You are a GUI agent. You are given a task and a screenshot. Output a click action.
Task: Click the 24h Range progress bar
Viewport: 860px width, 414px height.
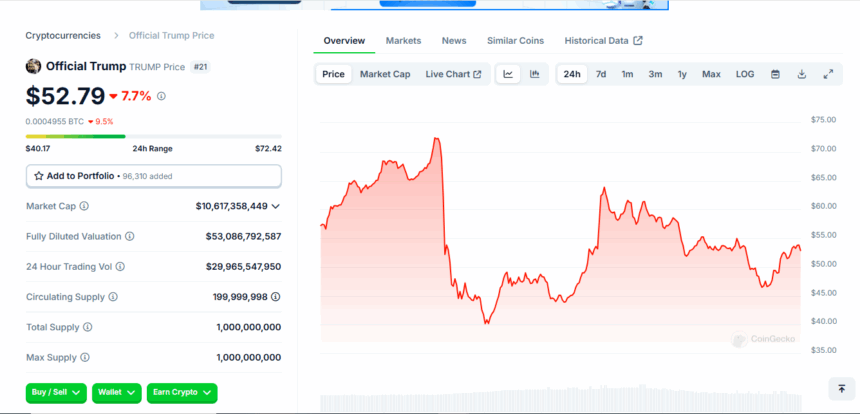point(154,136)
